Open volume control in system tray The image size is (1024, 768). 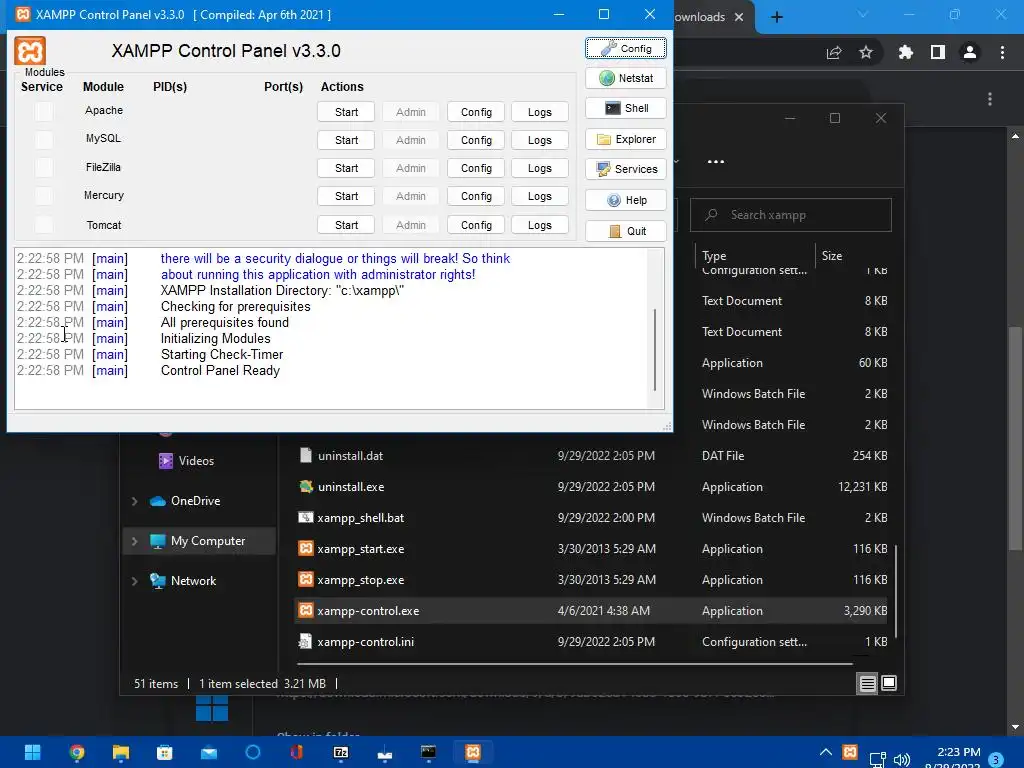(901, 759)
